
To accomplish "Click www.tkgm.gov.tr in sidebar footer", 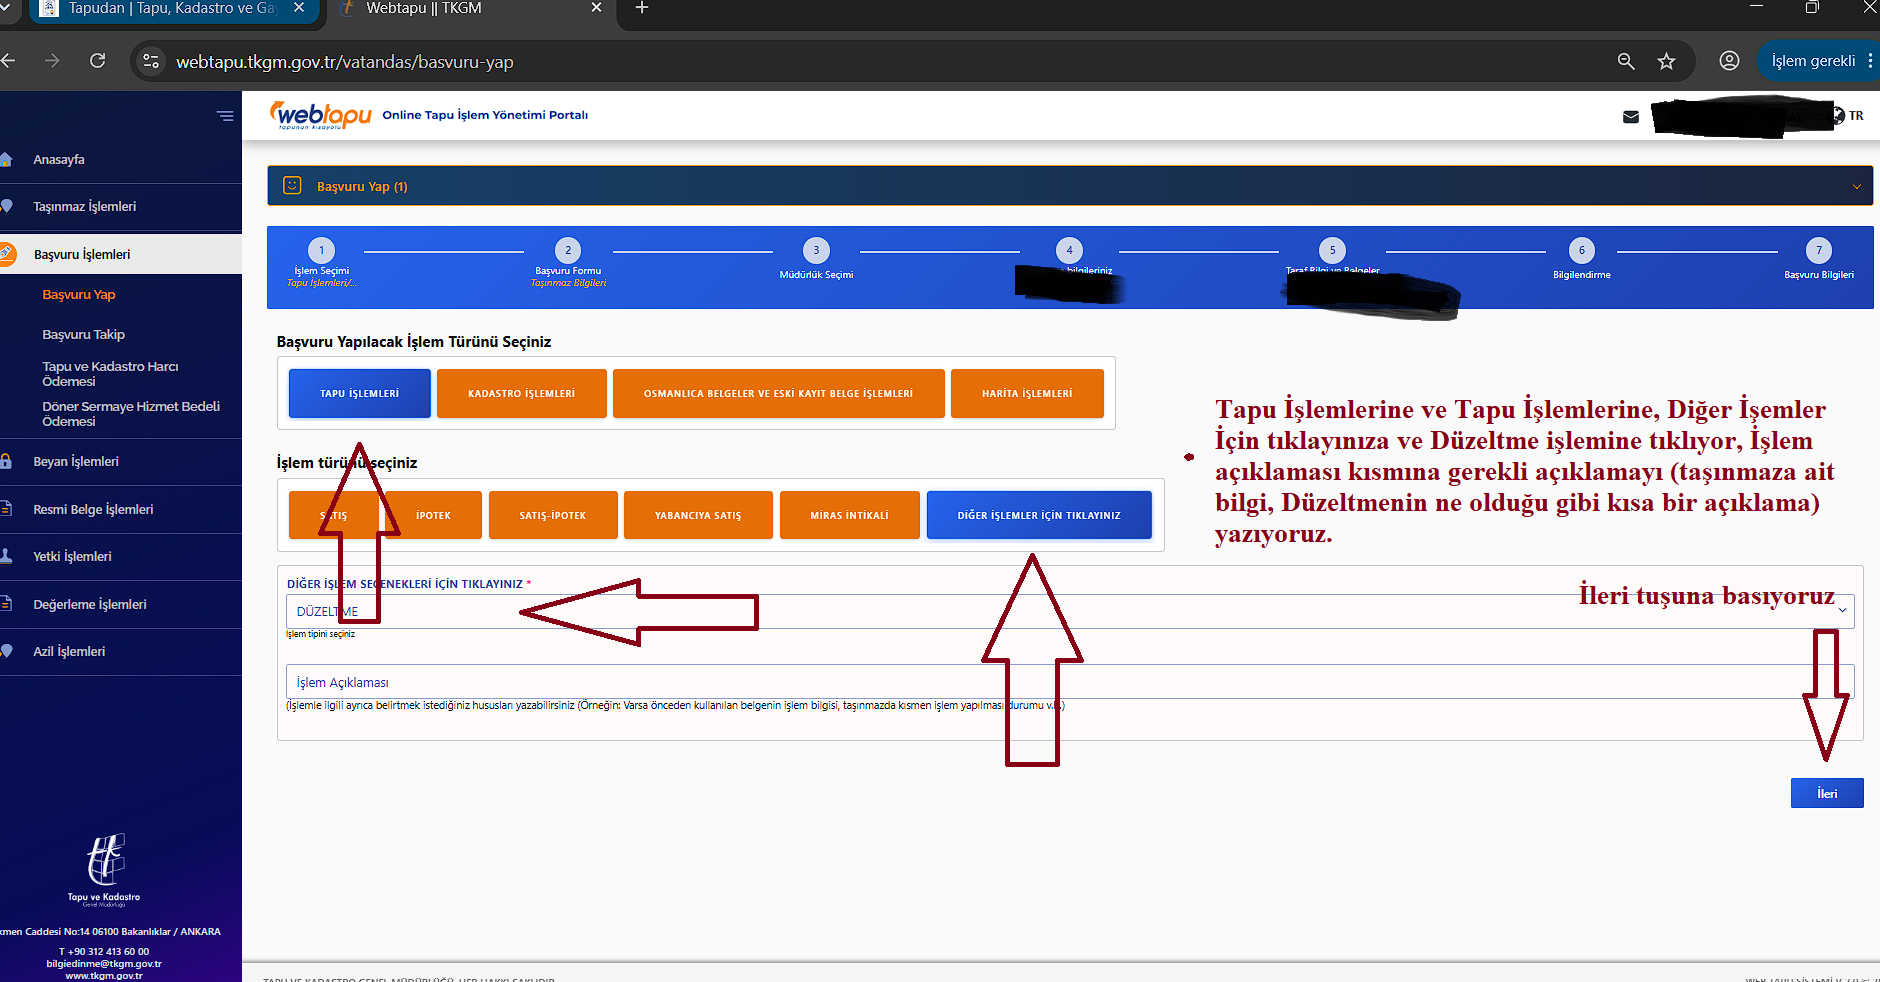I will click(x=104, y=976).
